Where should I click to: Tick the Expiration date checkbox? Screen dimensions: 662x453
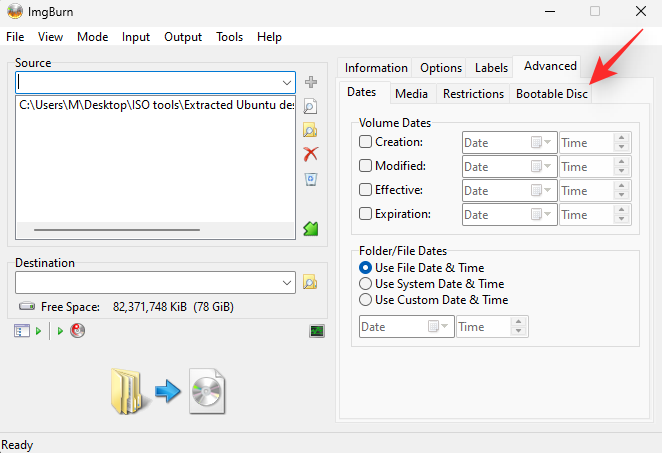[365, 214]
